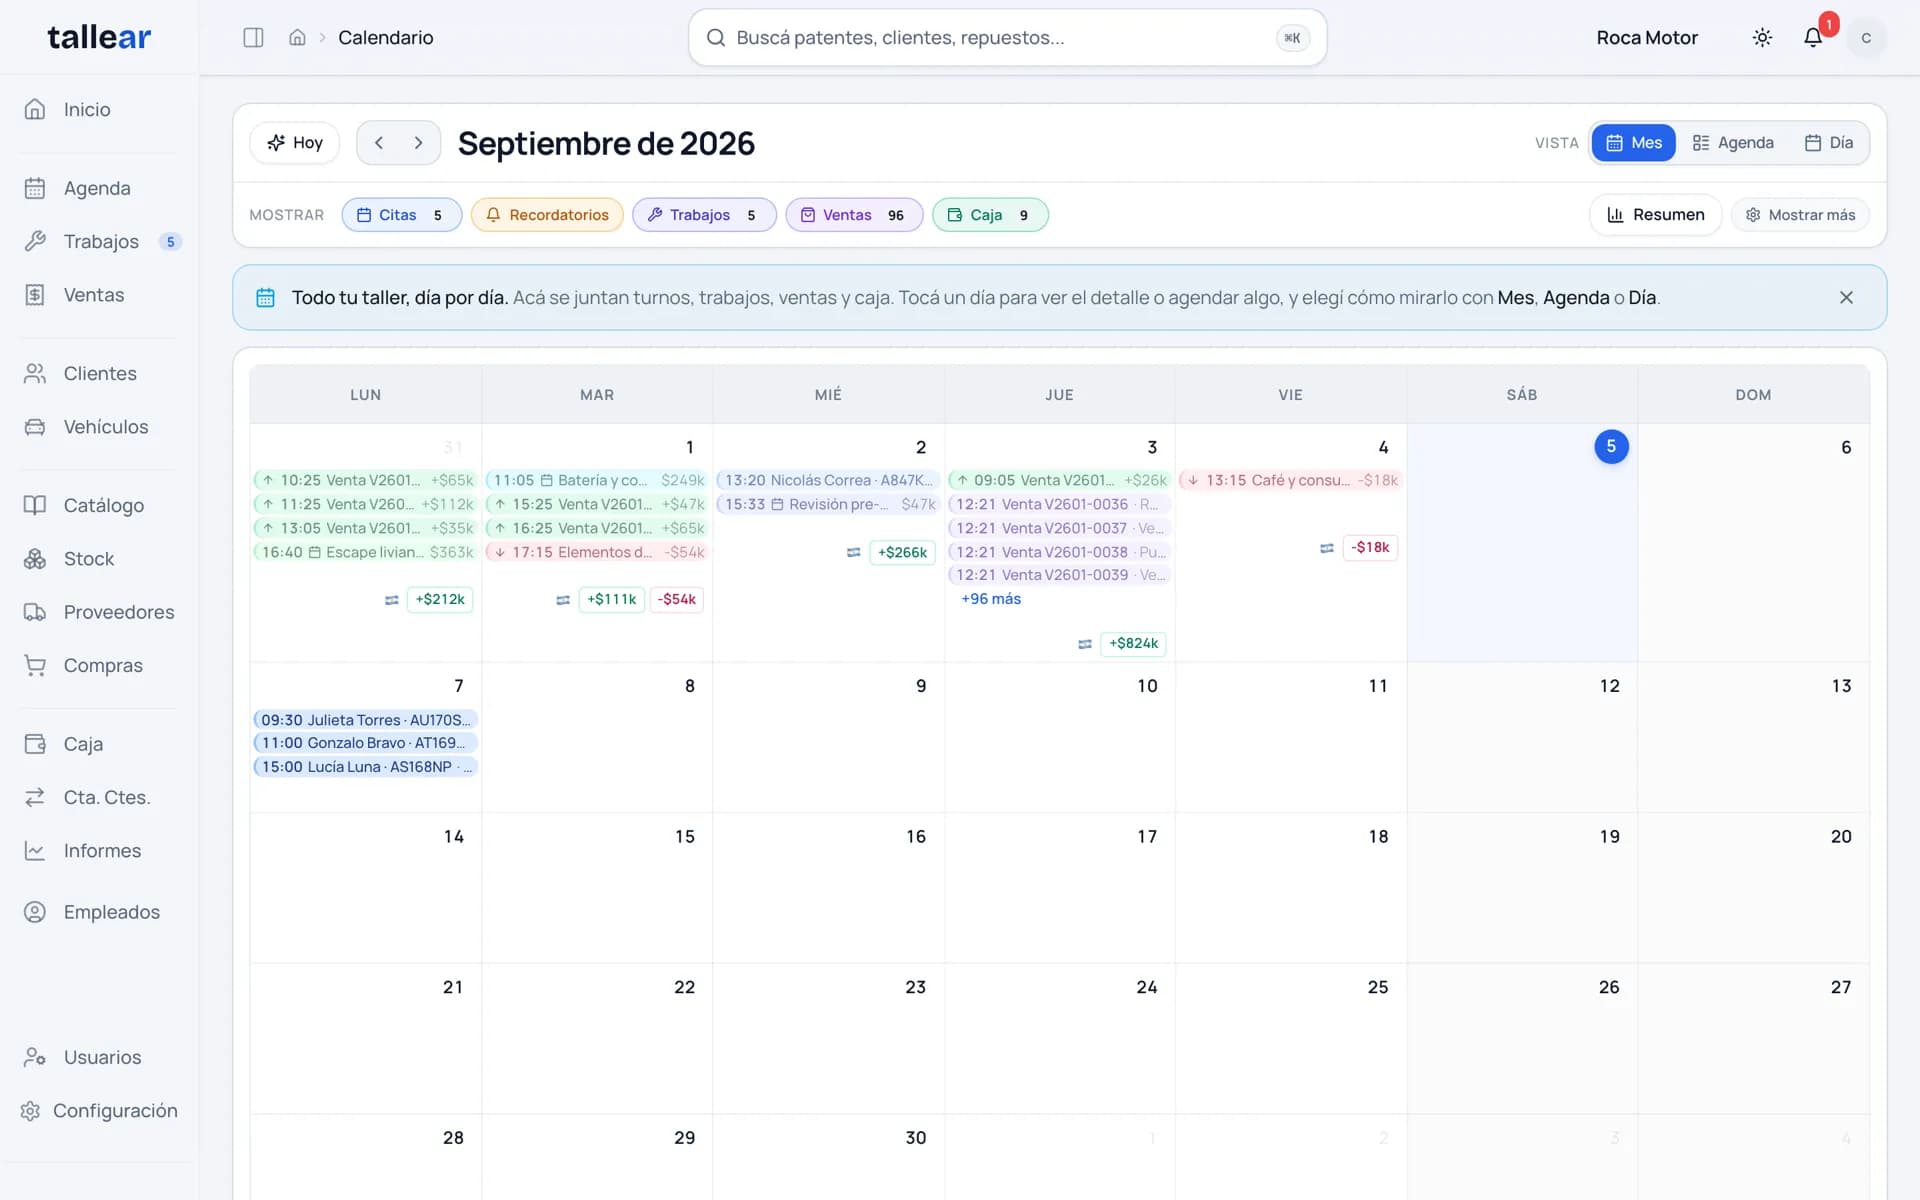
Task: Expand the +96 más events link
Action: [x=991, y=599]
